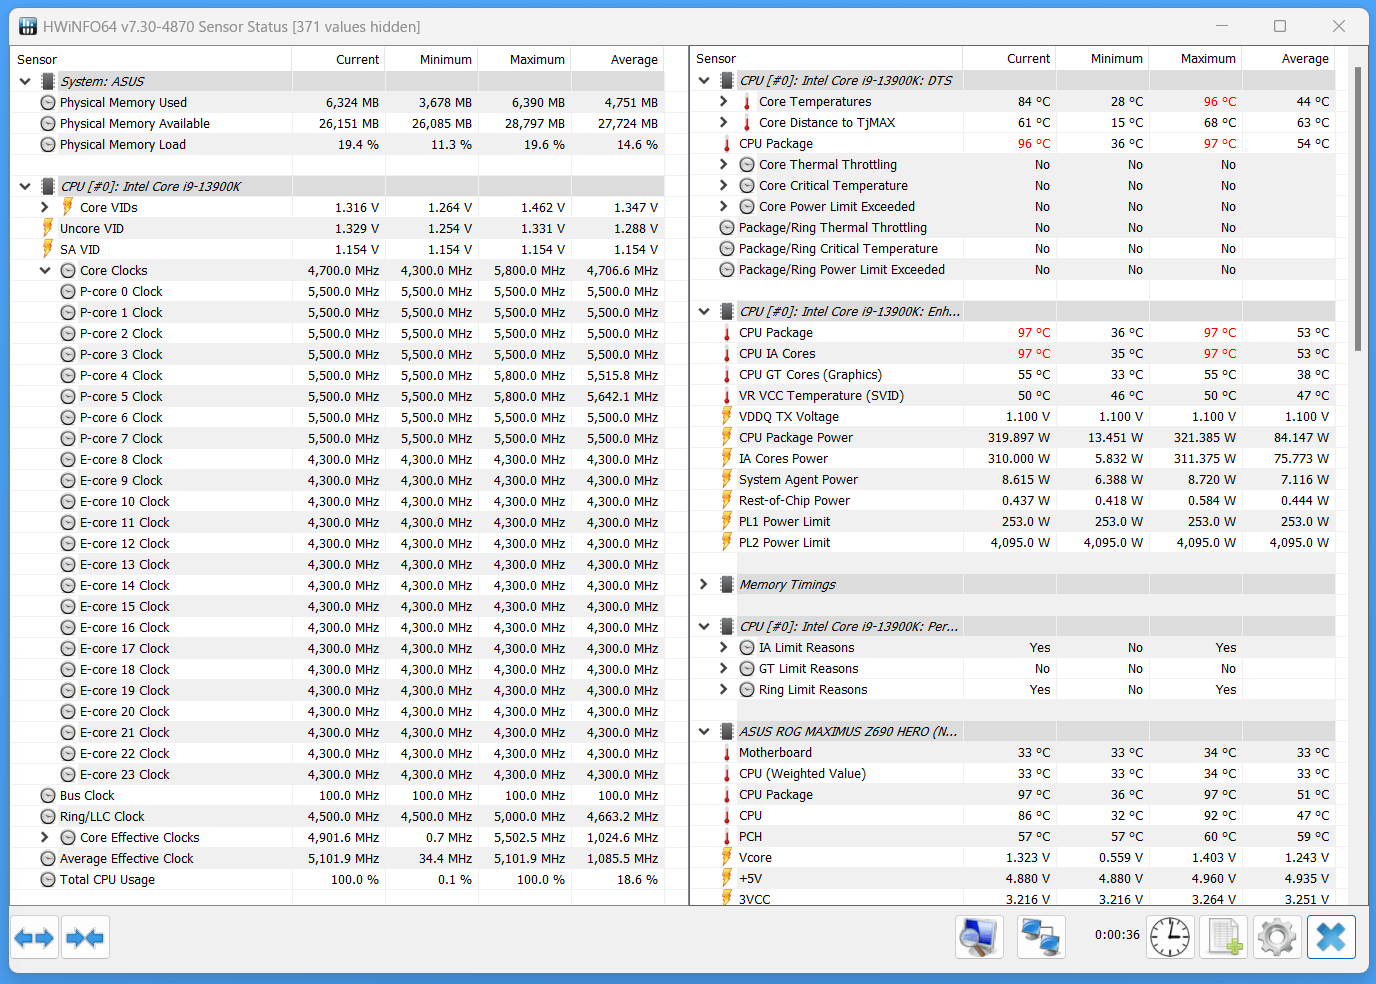This screenshot has width=1376, height=984.
Task: Select the Physical Memory Load row
Action: (x=337, y=145)
